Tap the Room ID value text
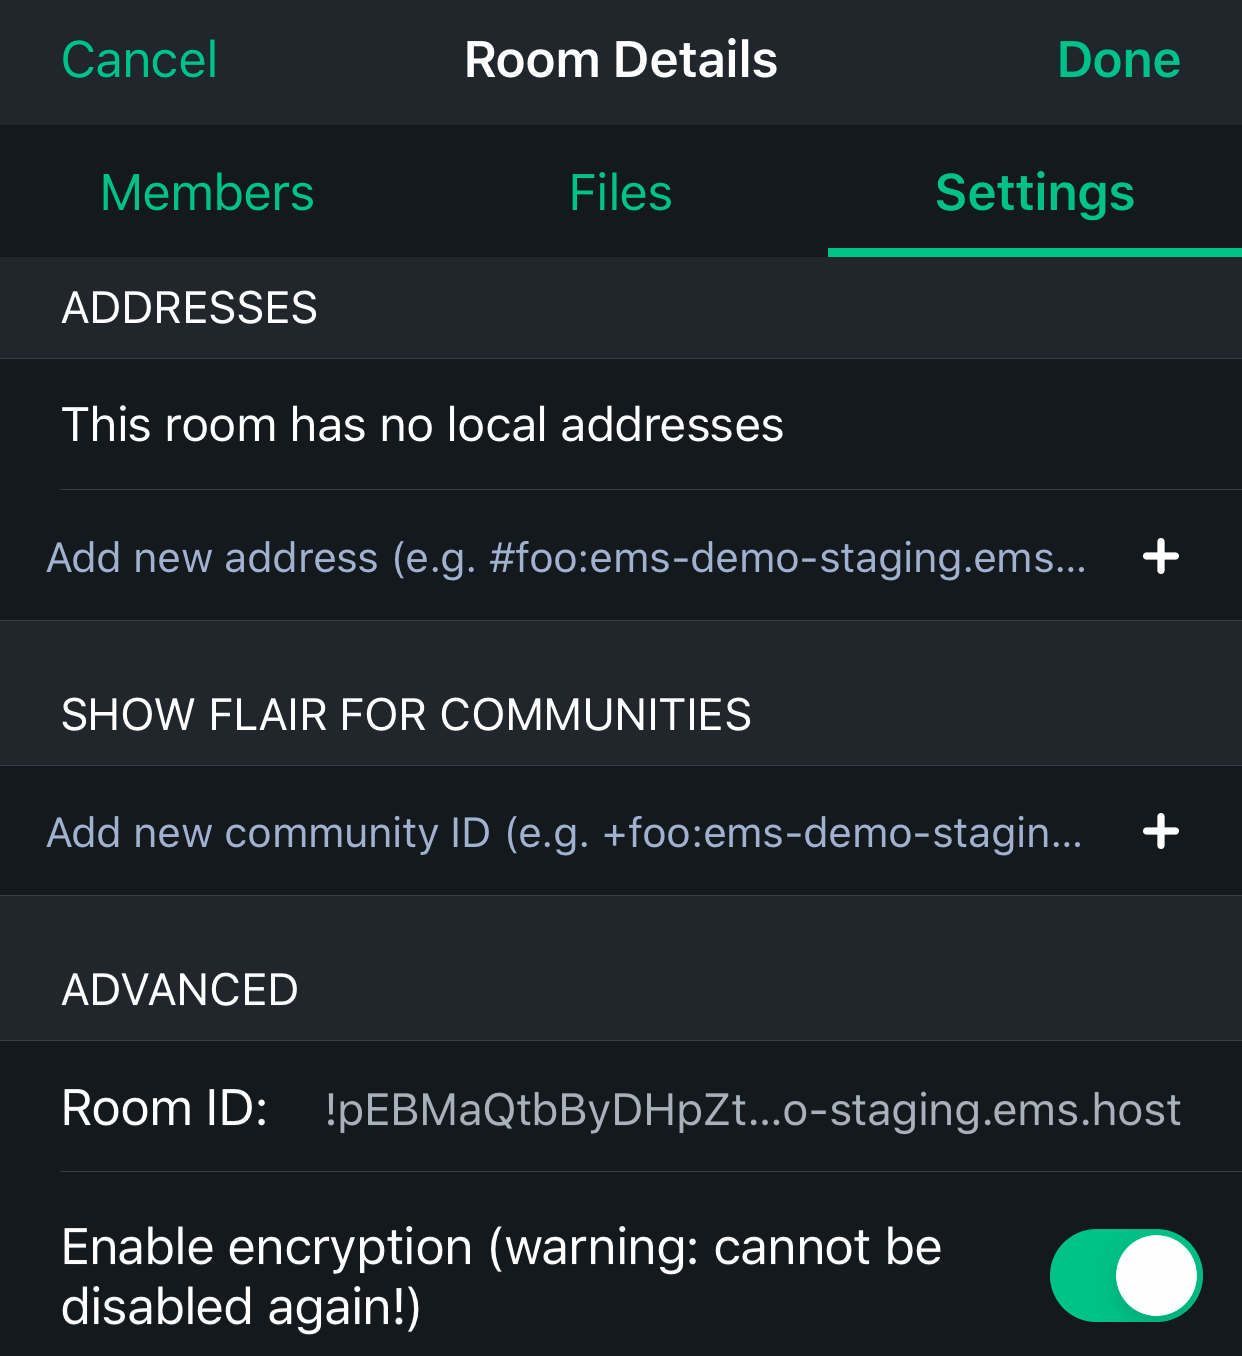 click(x=753, y=1110)
